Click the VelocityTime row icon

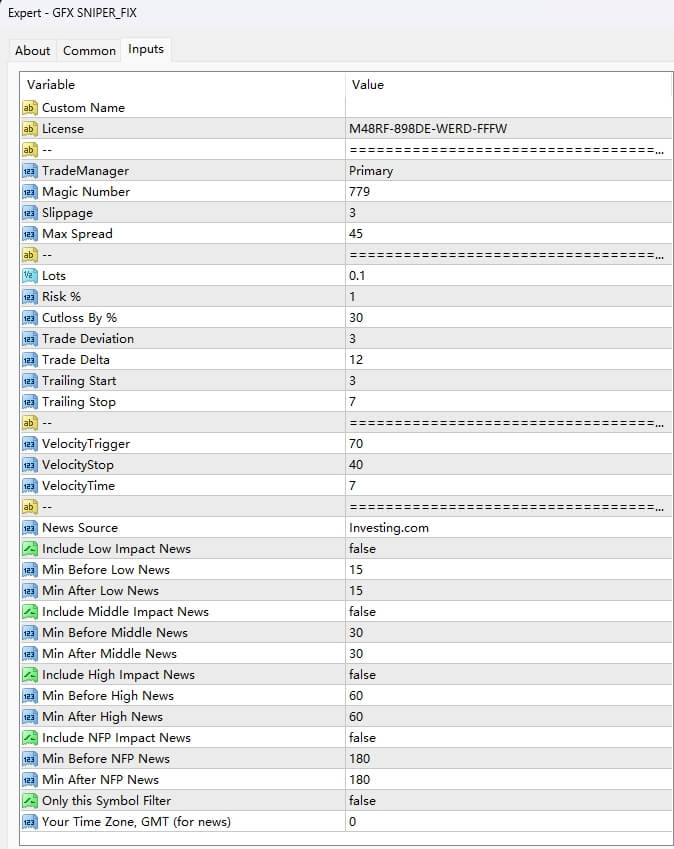pyautogui.click(x=29, y=486)
